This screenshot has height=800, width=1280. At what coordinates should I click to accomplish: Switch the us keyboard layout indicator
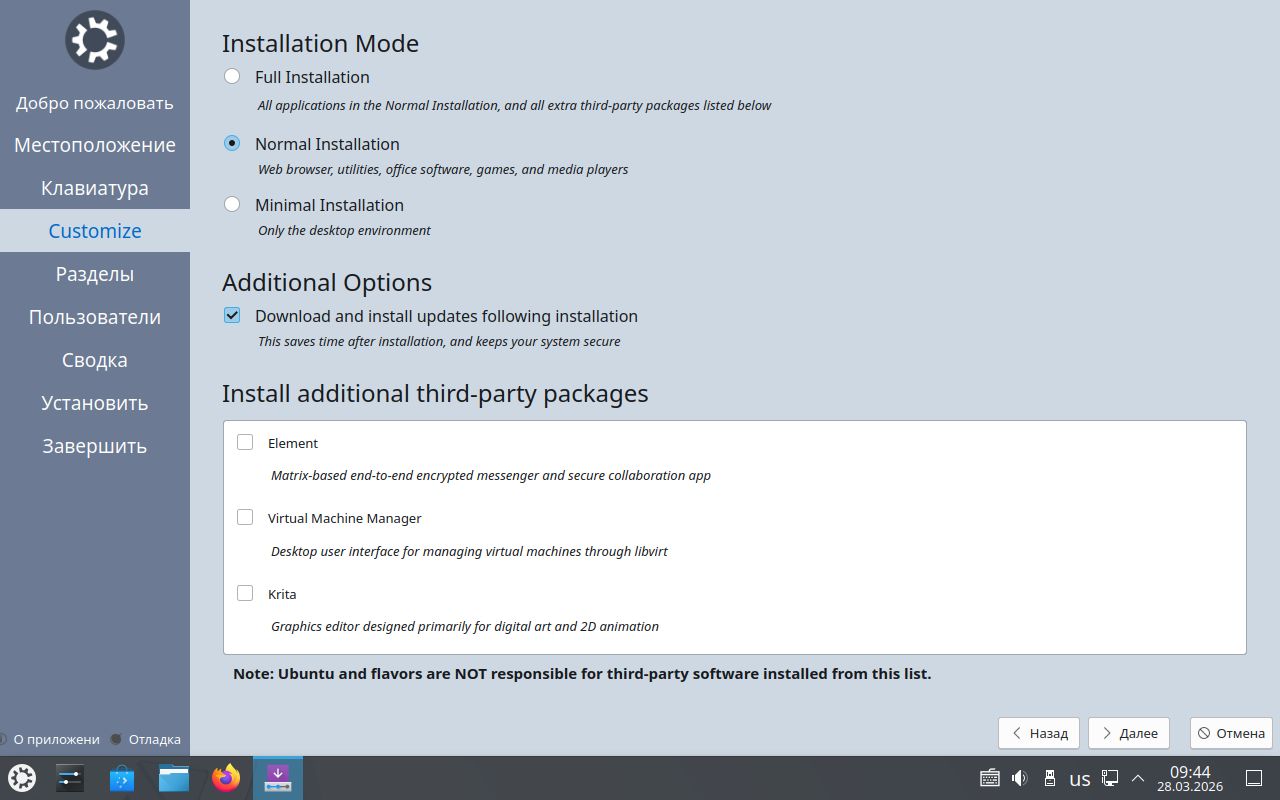tap(1080, 779)
